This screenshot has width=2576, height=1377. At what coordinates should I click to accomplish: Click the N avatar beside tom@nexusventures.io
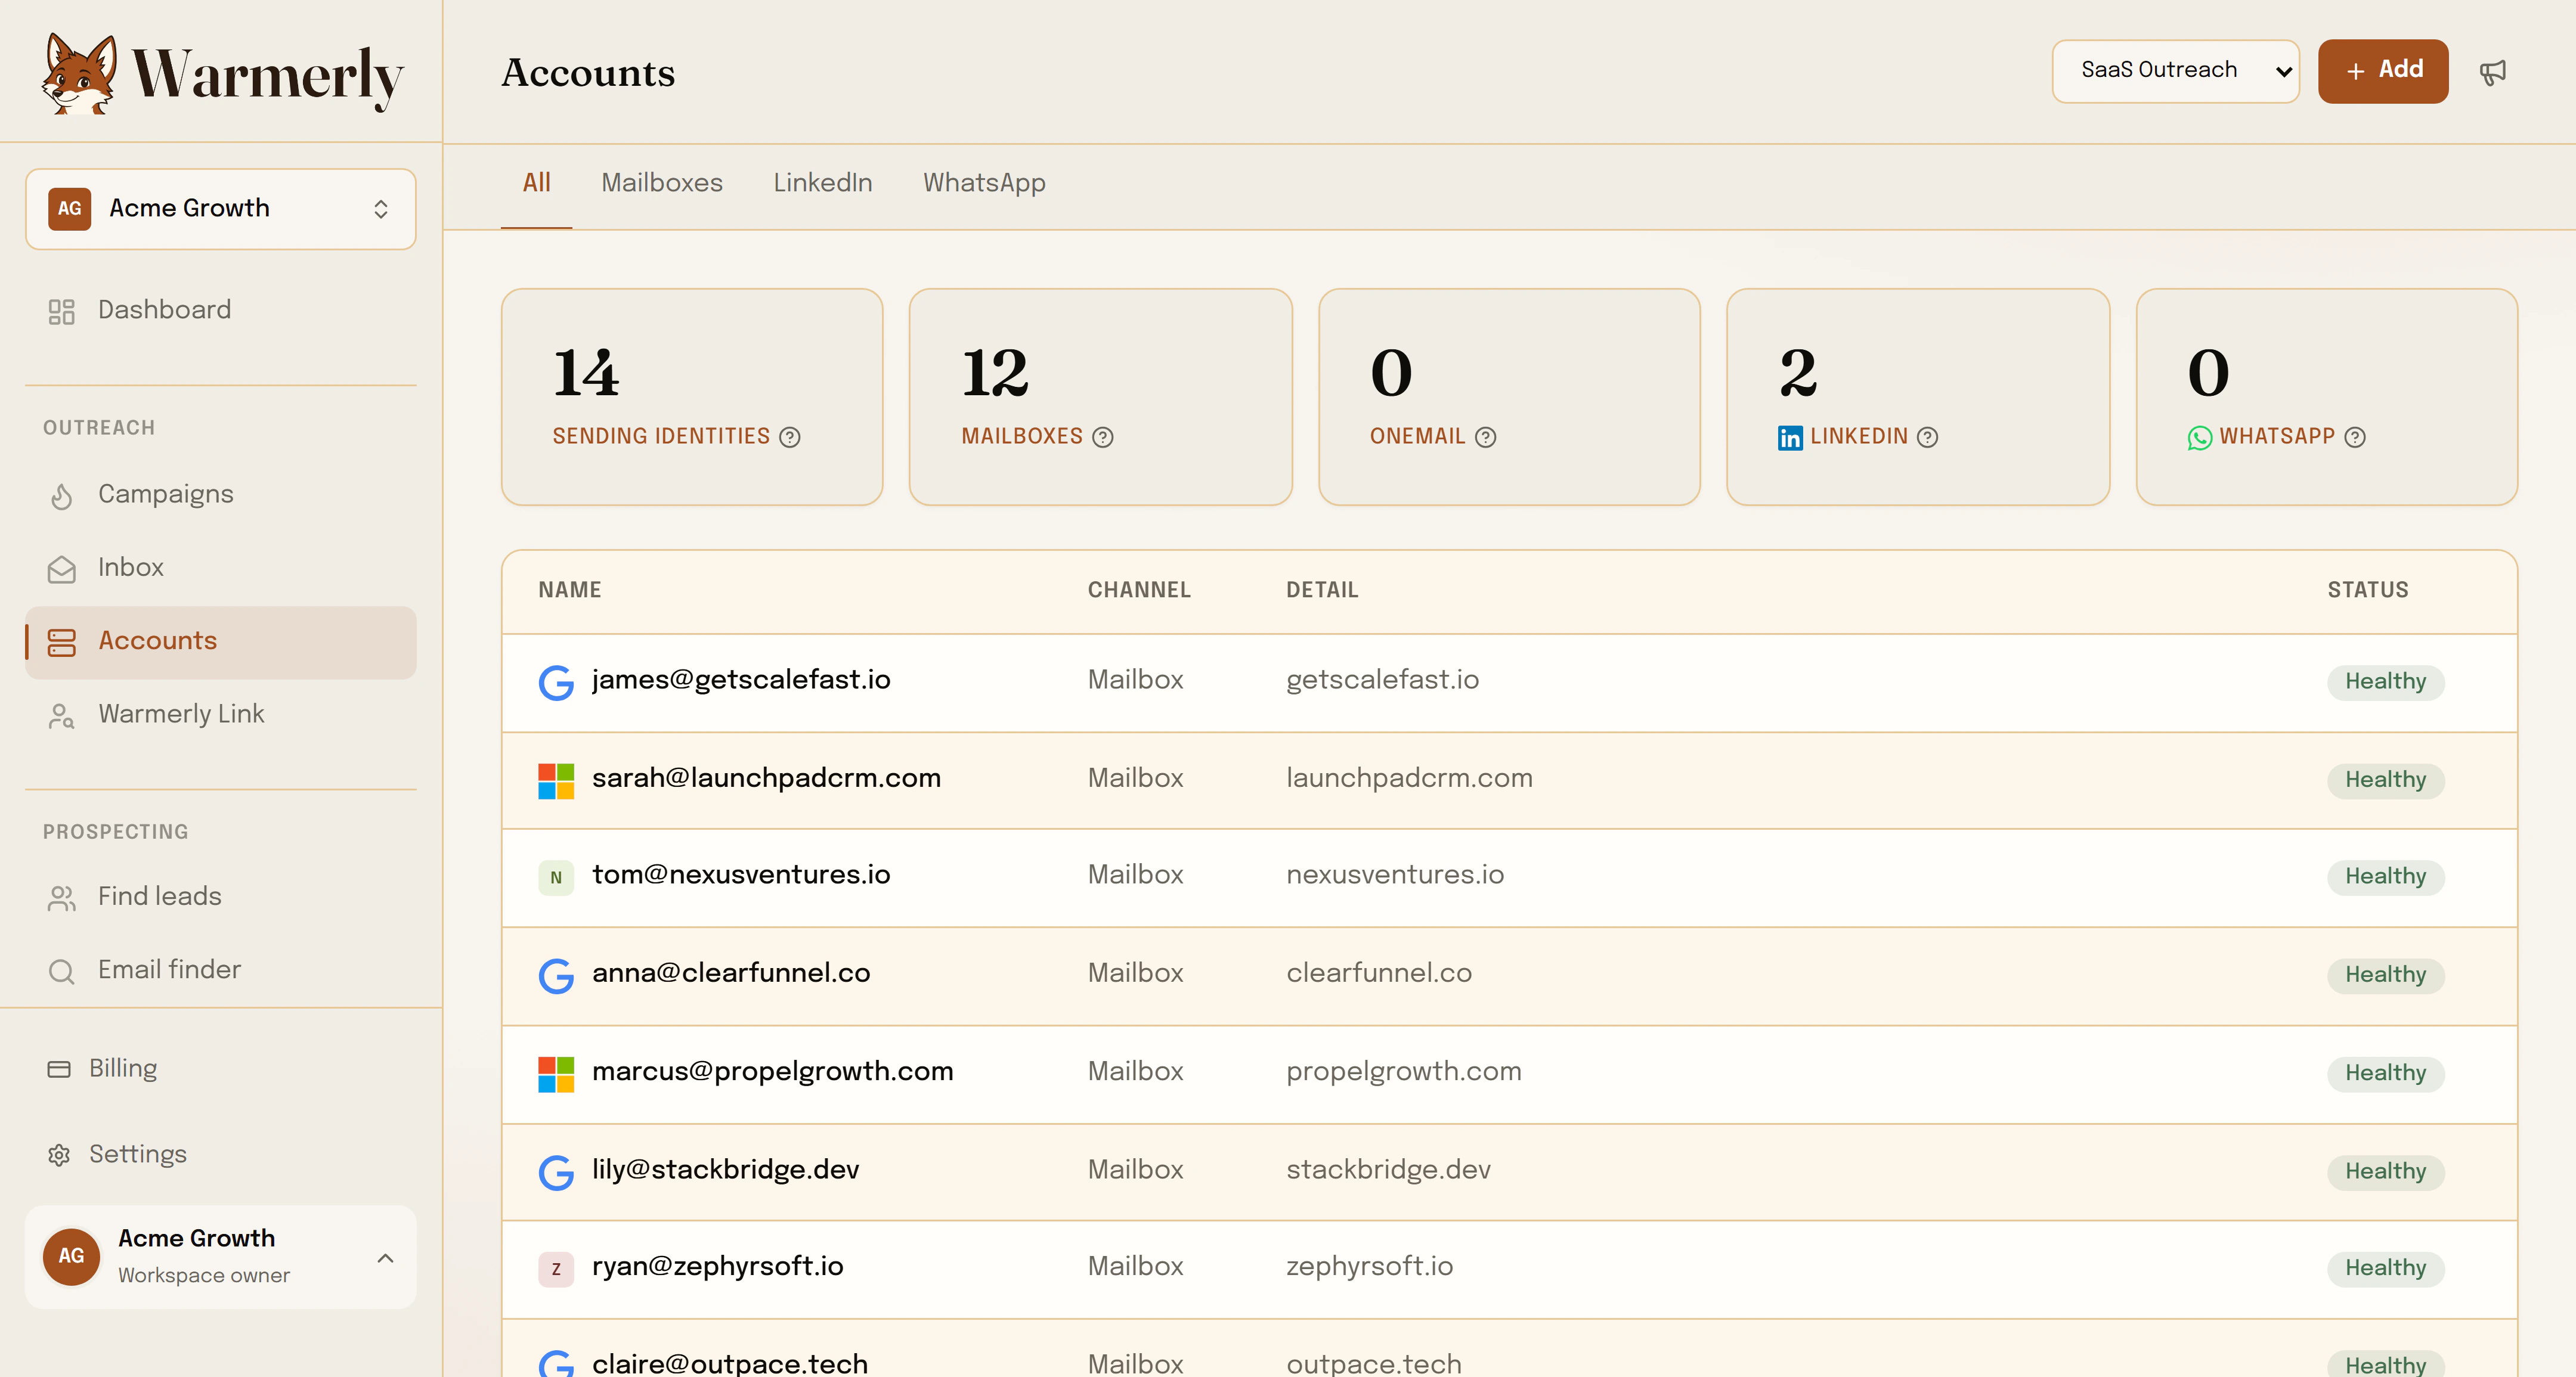[x=556, y=878]
